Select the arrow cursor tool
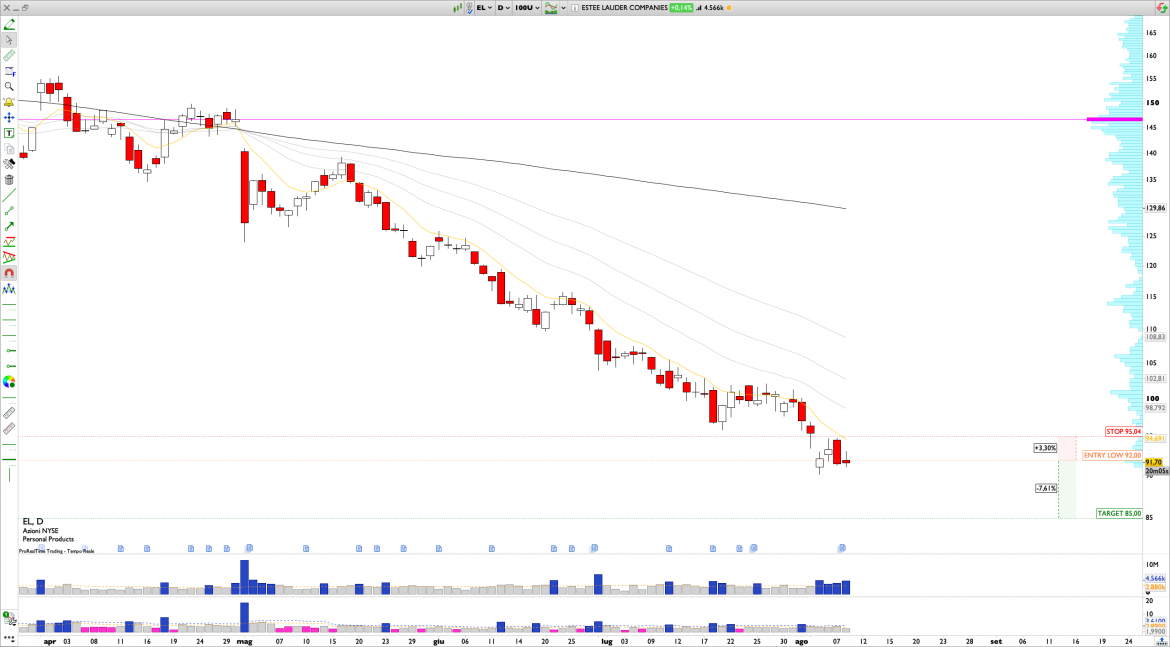 click(x=9, y=40)
